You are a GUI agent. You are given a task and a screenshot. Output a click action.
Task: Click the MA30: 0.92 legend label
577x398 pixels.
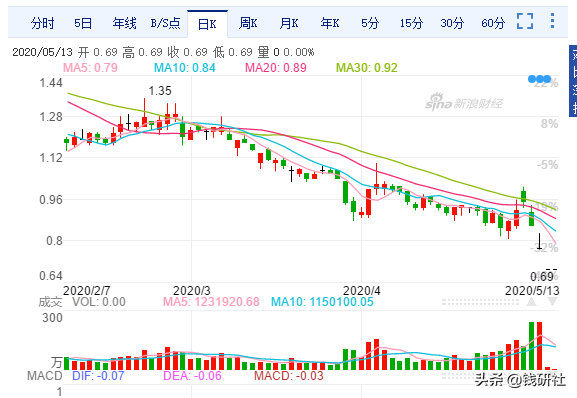367,68
